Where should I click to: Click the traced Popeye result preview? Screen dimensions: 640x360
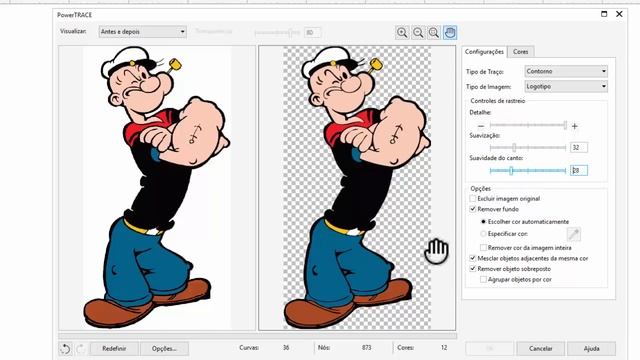click(357, 188)
